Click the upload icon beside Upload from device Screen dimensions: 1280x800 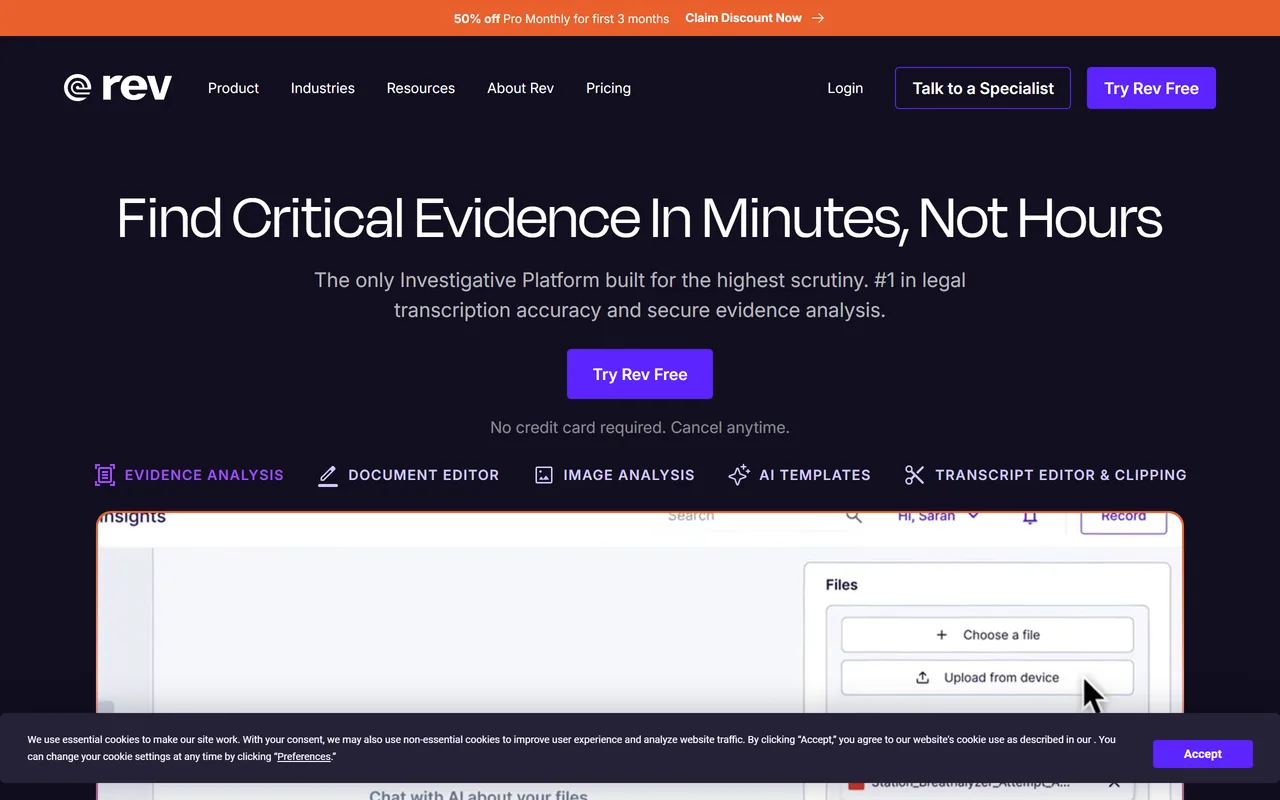tap(922, 677)
